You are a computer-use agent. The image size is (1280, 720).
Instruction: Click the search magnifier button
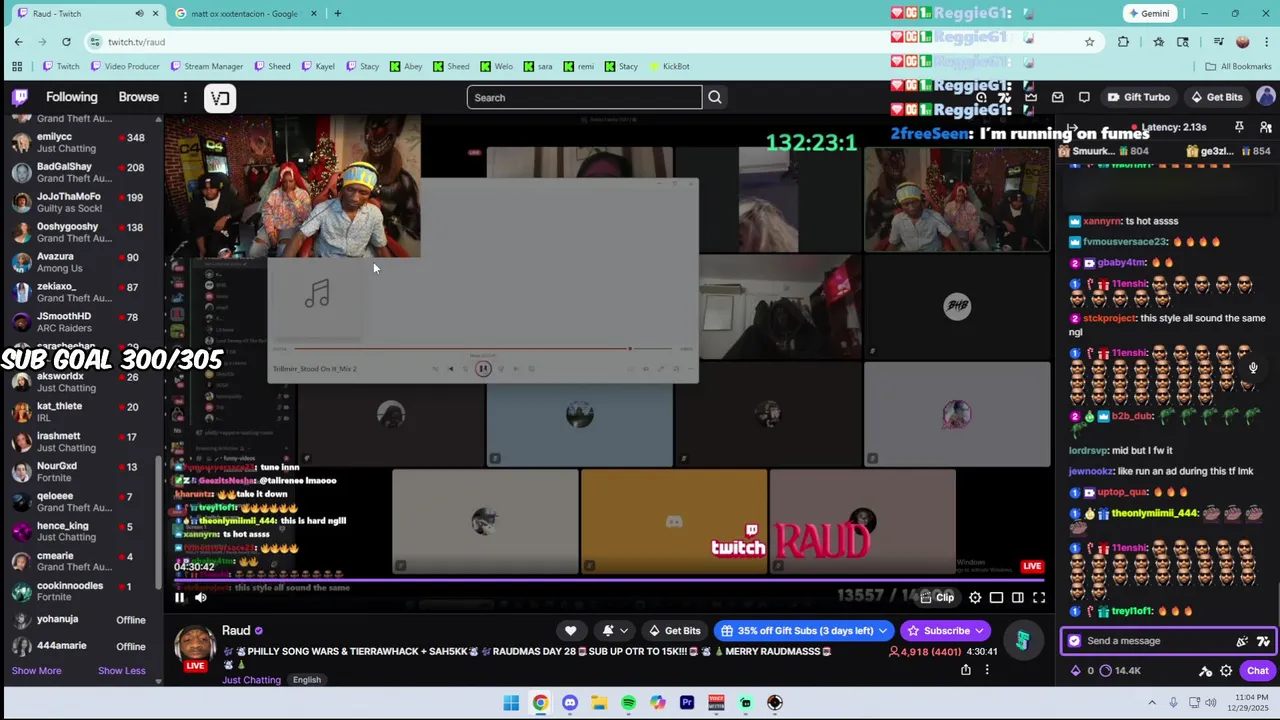[715, 97]
